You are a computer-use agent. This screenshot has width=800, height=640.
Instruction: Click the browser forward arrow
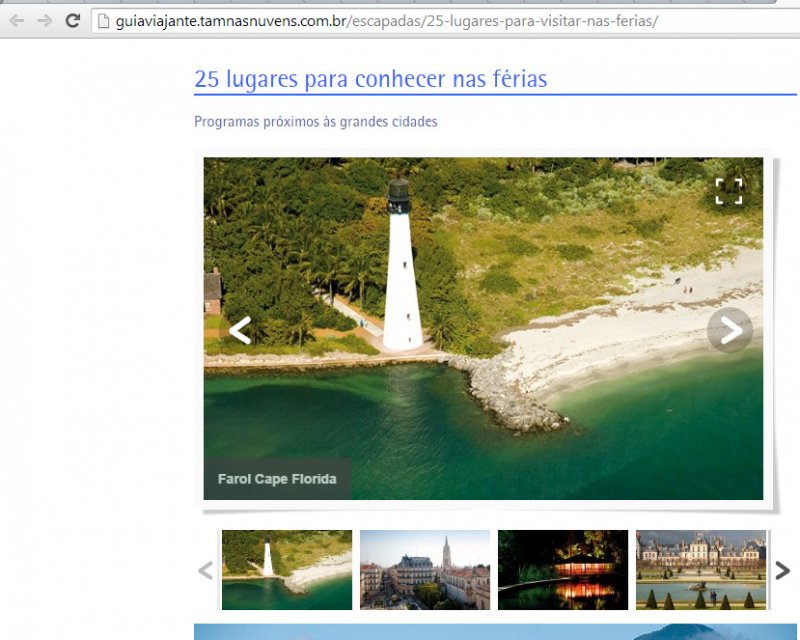[x=45, y=21]
